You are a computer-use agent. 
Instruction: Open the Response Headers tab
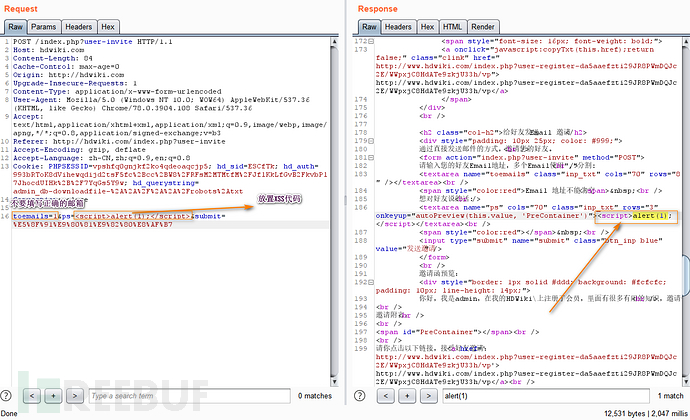pyautogui.click(x=398, y=27)
